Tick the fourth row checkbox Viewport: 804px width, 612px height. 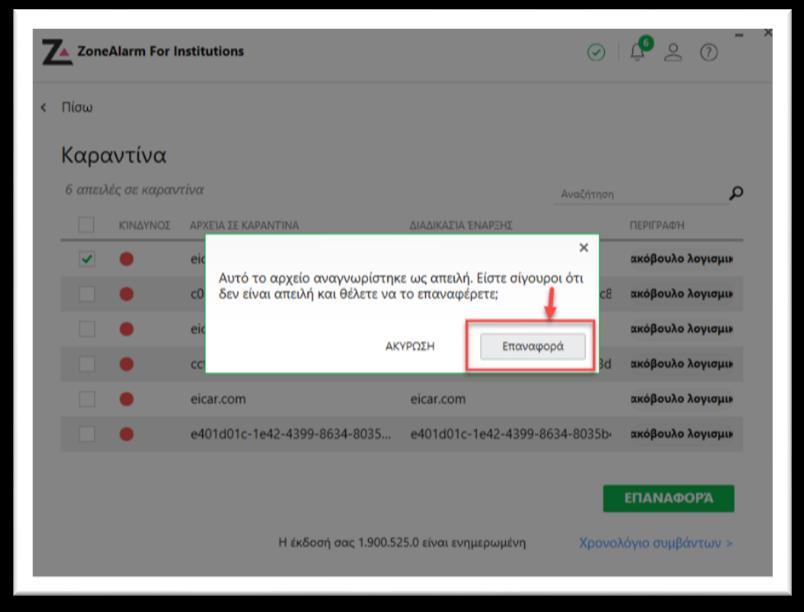(x=87, y=364)
